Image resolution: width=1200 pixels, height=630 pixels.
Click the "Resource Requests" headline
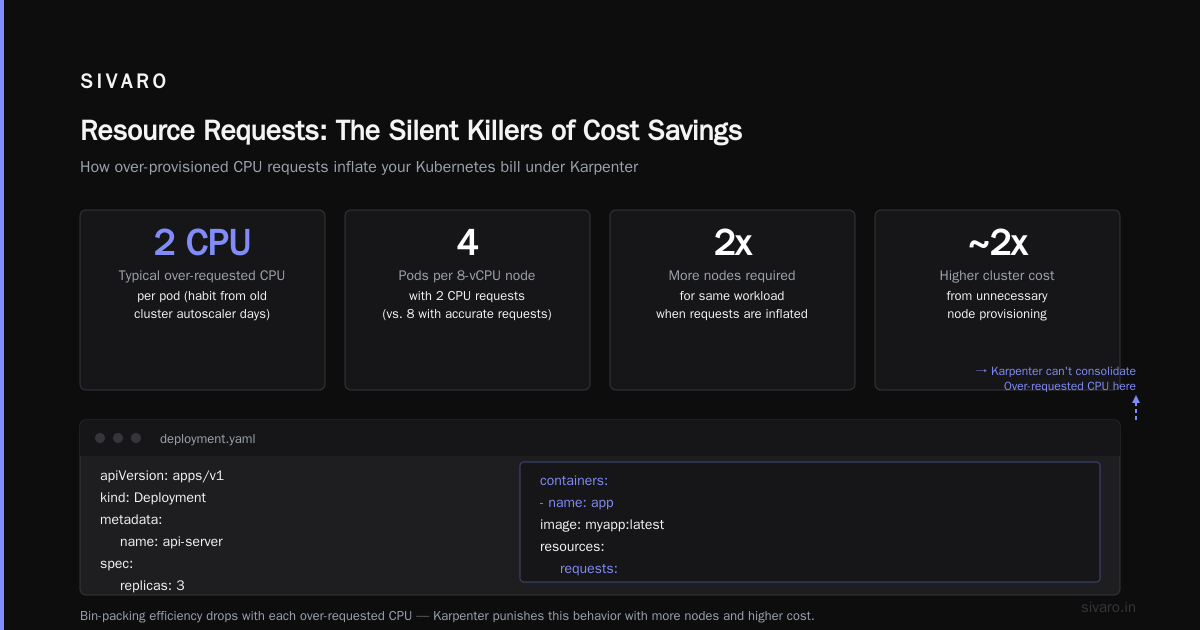click(x=411, y=131)
